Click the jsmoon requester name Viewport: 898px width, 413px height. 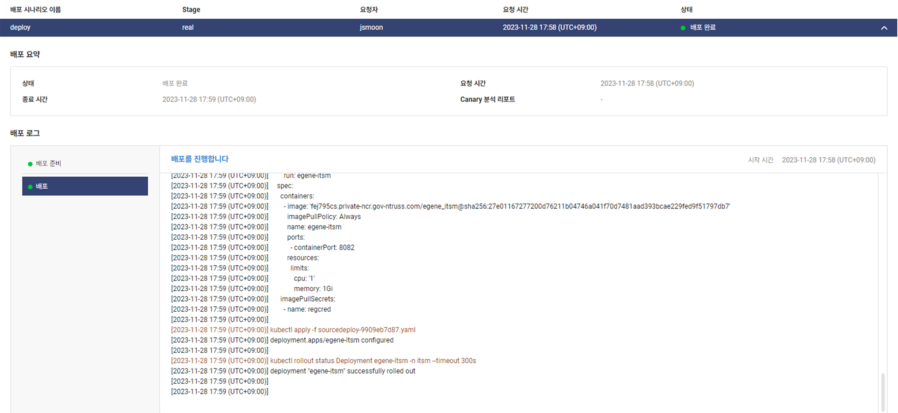point(371,28)
